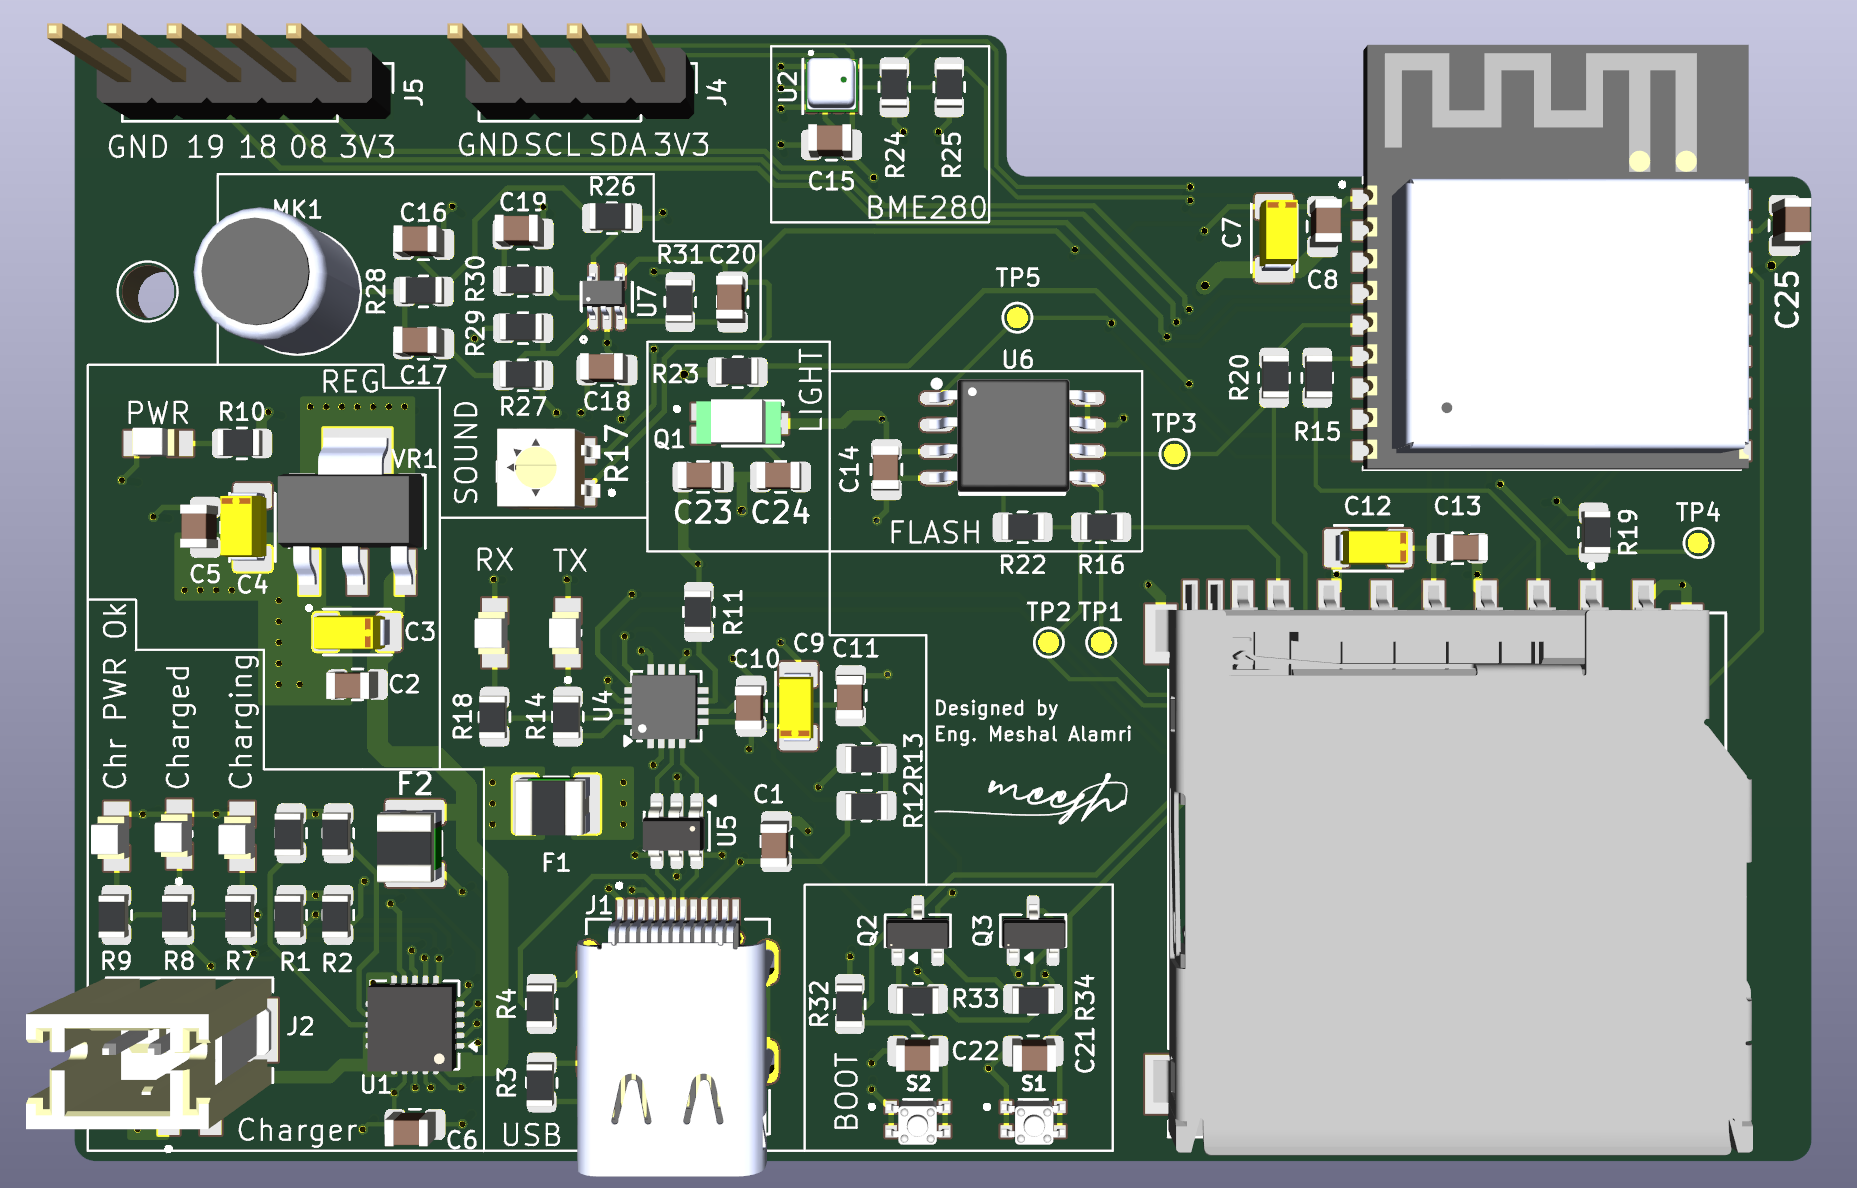Screen dimensions: 1857x1188
Task: Click the 'SOUND' silkscreen label
Action: [466, 452]
